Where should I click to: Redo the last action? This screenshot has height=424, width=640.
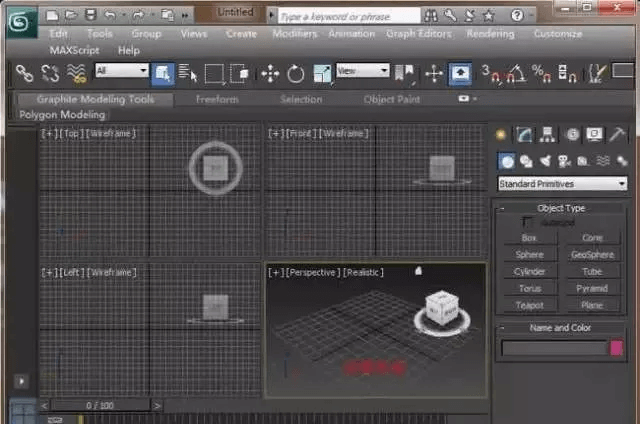139,16
